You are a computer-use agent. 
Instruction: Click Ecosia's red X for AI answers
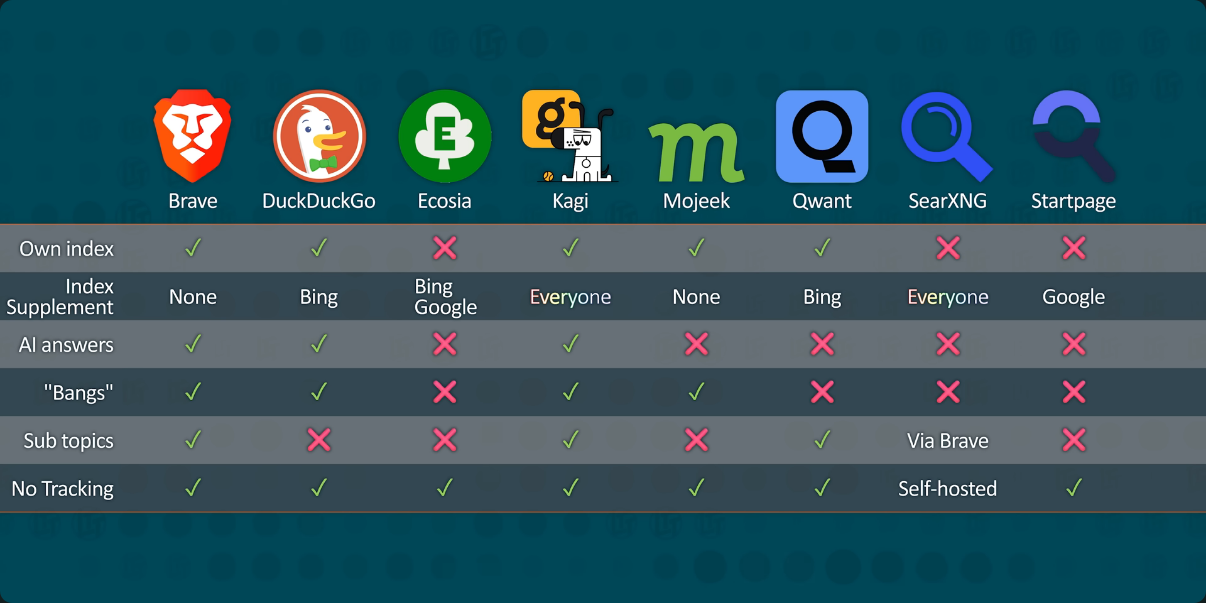445,344
